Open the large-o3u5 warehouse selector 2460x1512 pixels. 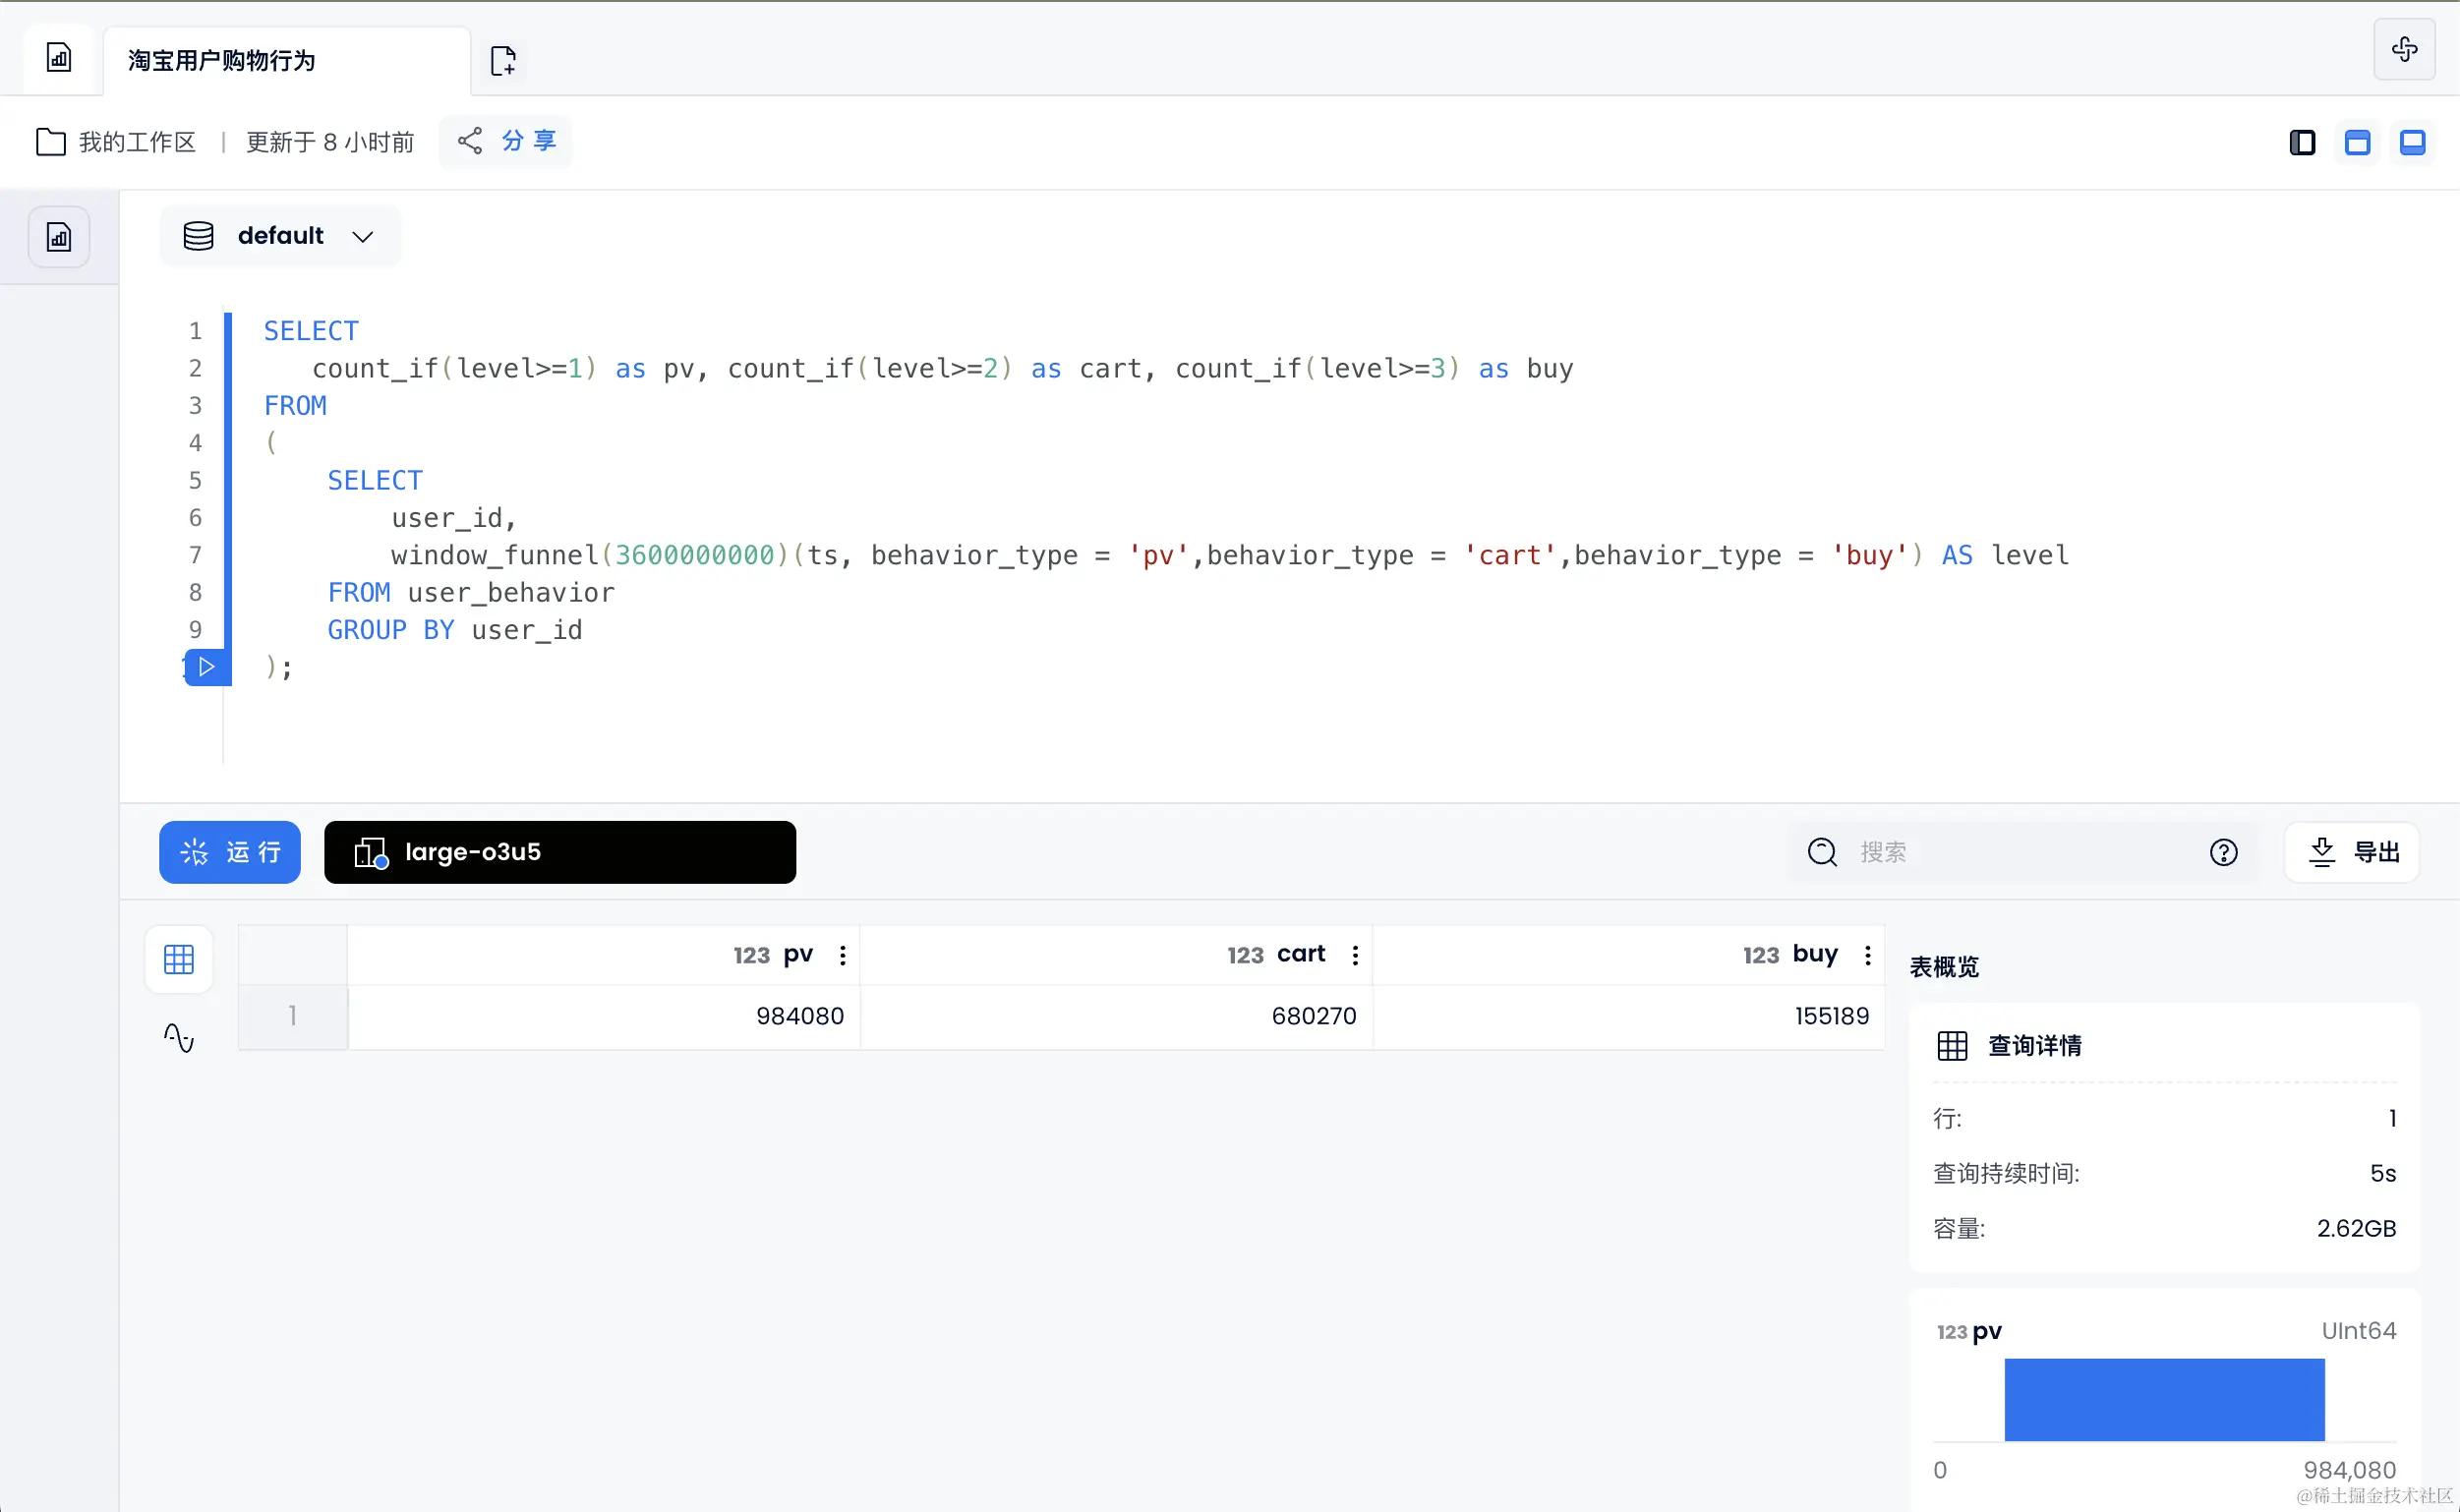(x=560, y=852)
